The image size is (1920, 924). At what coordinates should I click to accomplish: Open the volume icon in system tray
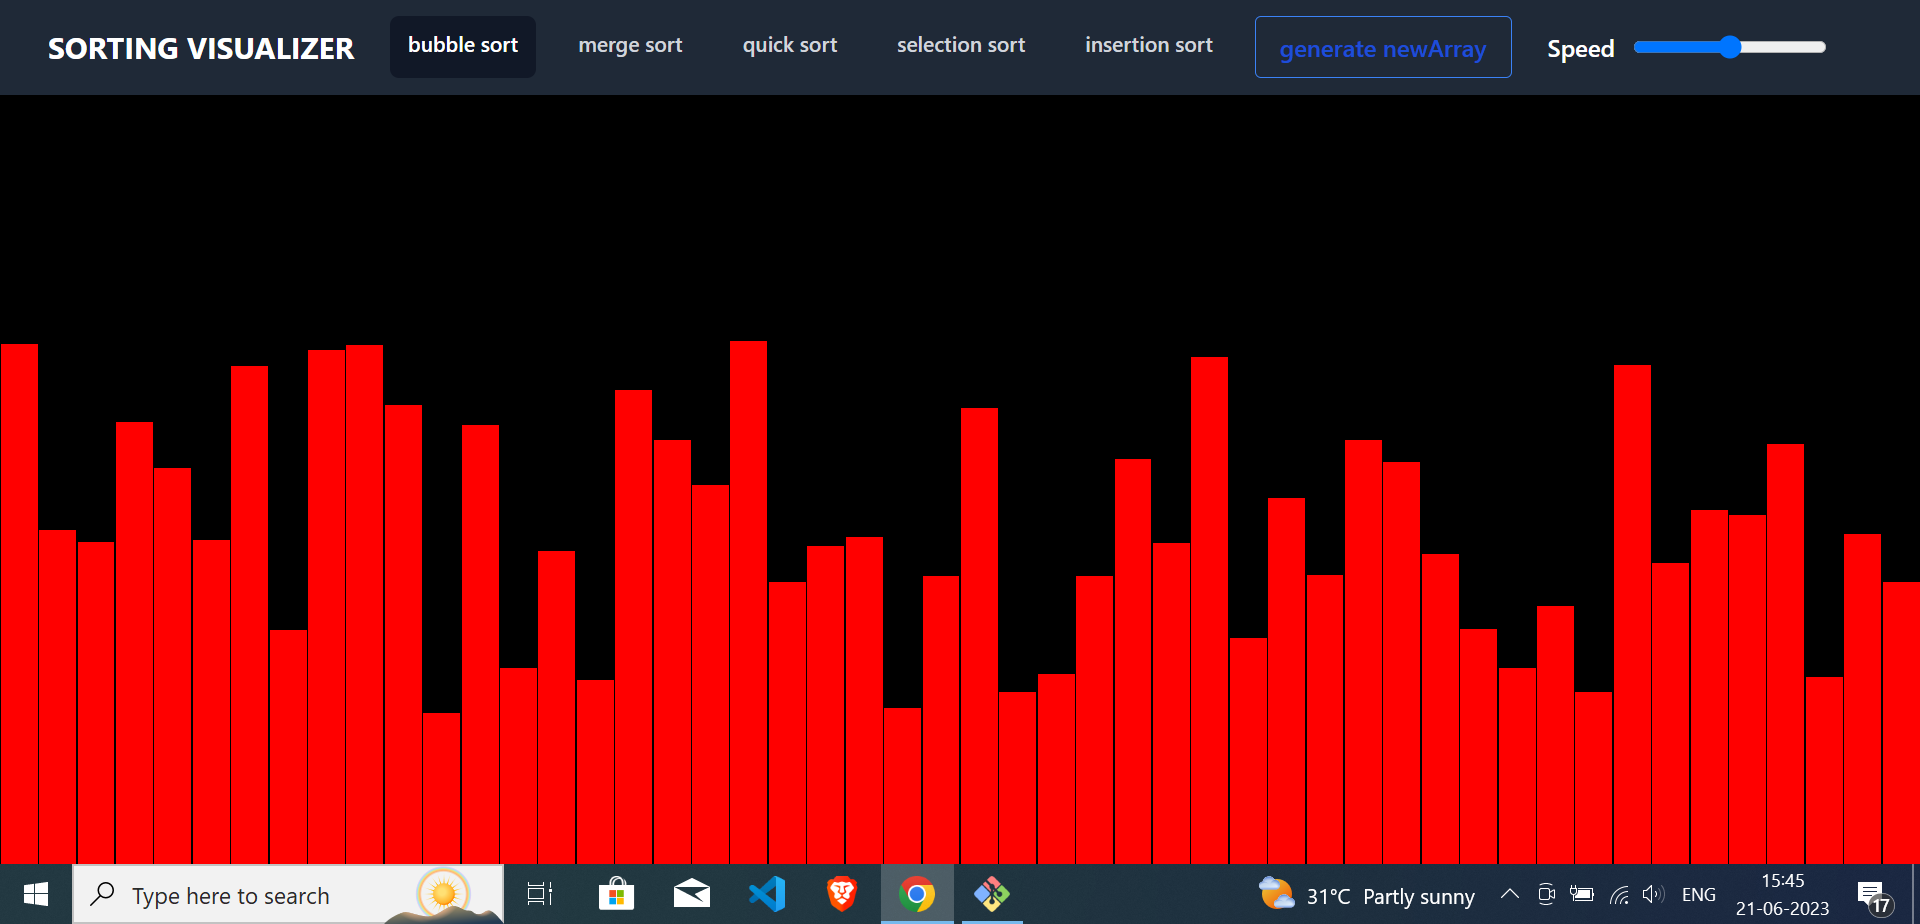tap(1653, 894)
